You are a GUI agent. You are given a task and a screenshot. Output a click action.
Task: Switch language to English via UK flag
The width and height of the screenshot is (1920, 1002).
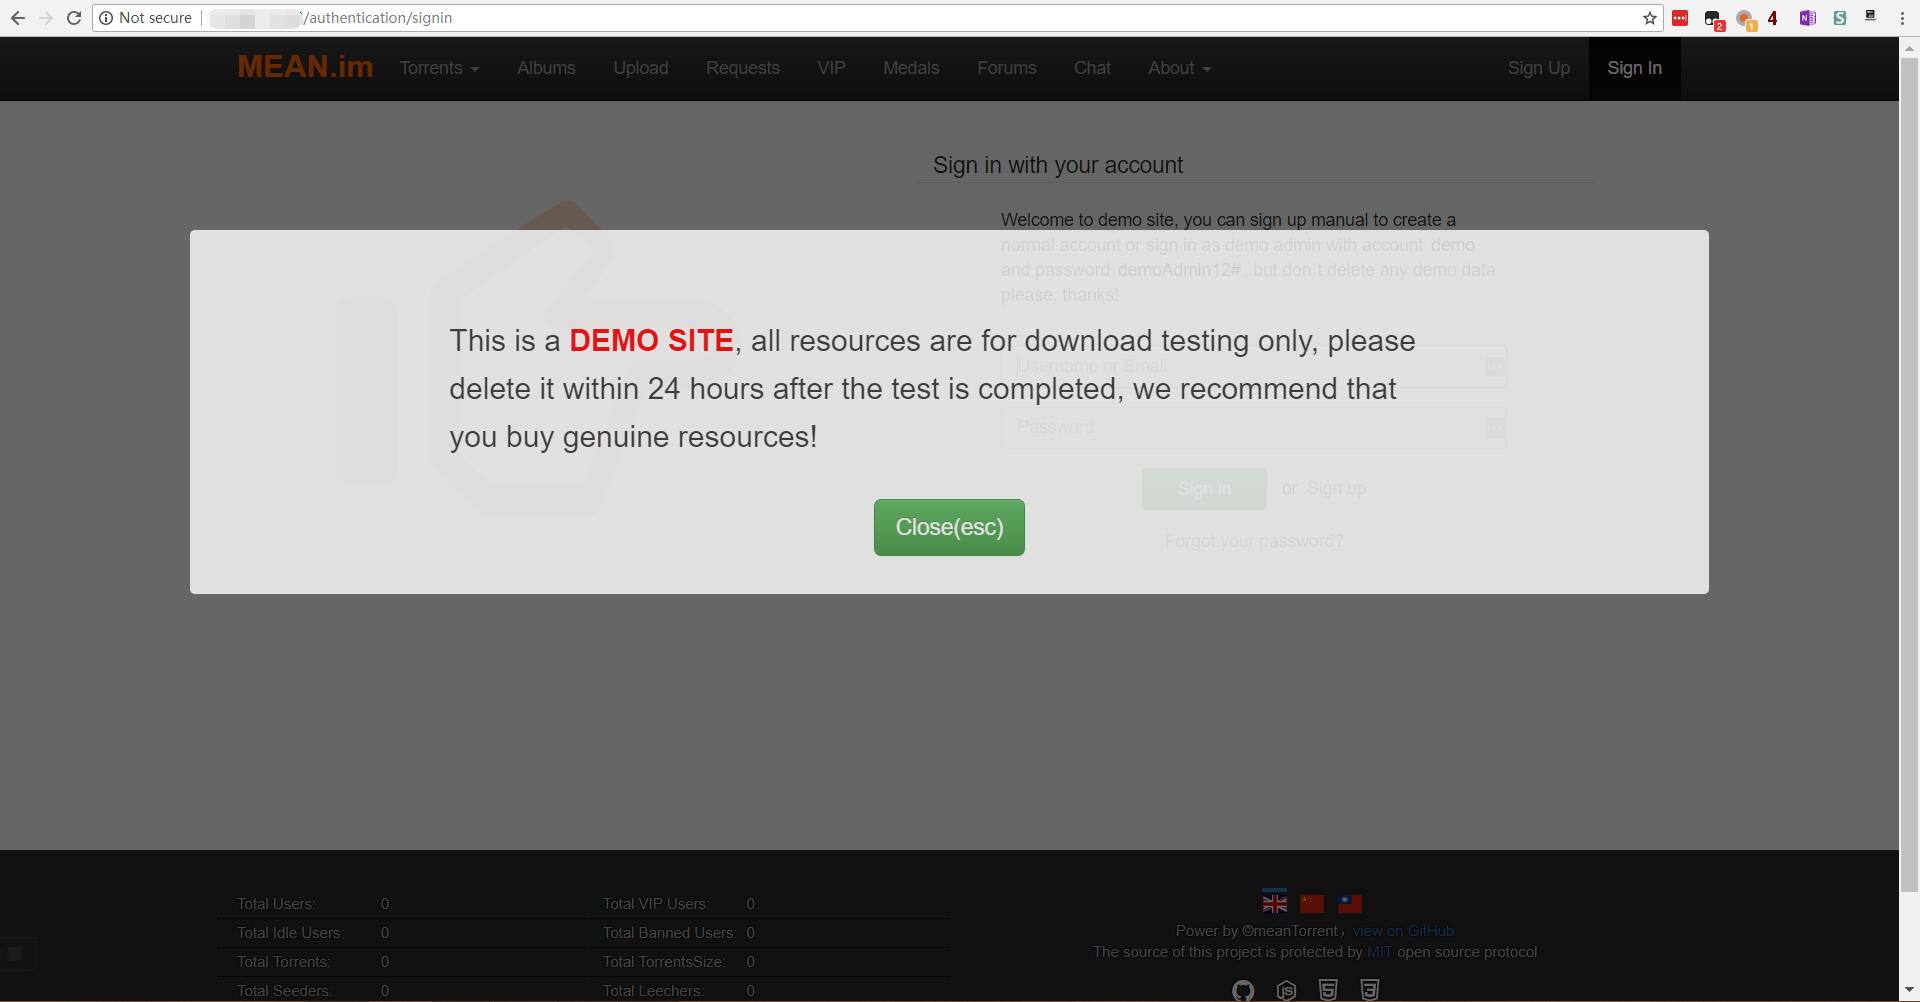point(1275,902)
